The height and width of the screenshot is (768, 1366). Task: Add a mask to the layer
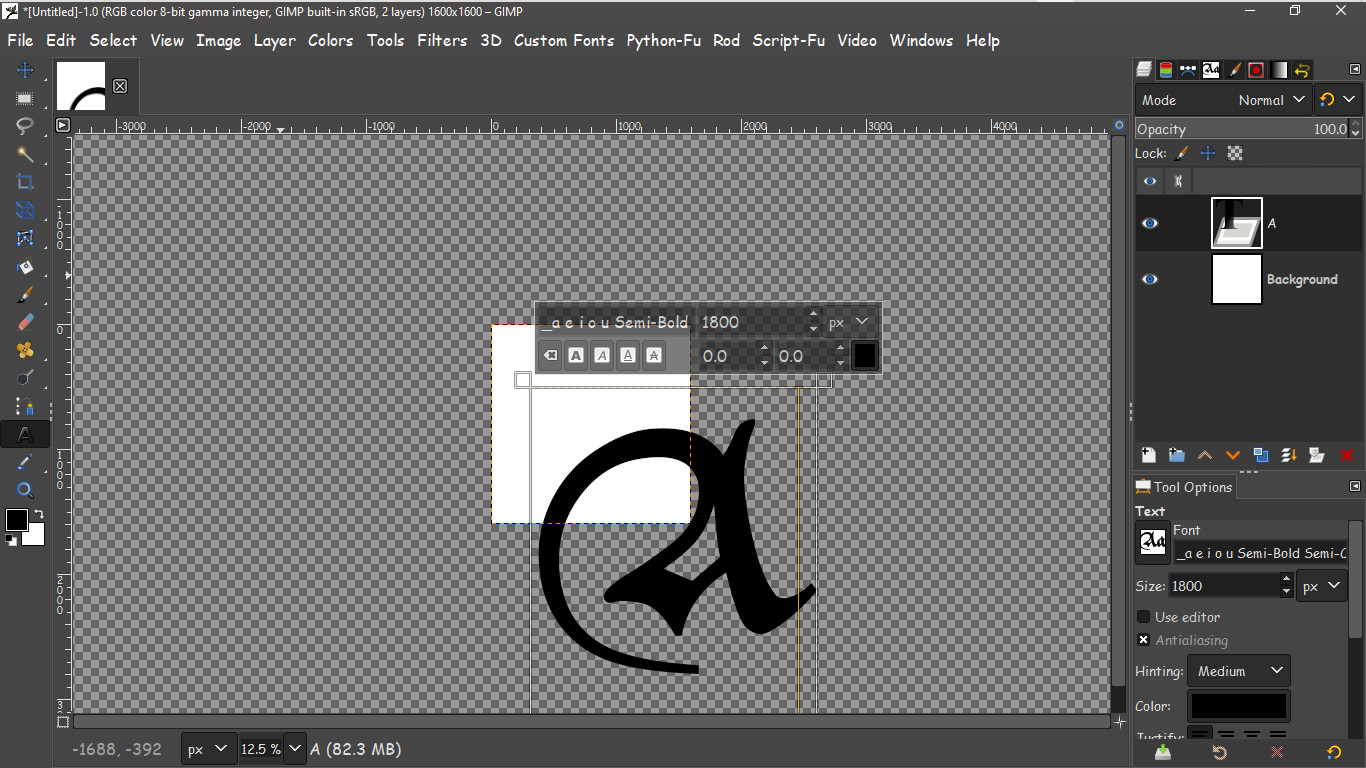coord(1317,455)
